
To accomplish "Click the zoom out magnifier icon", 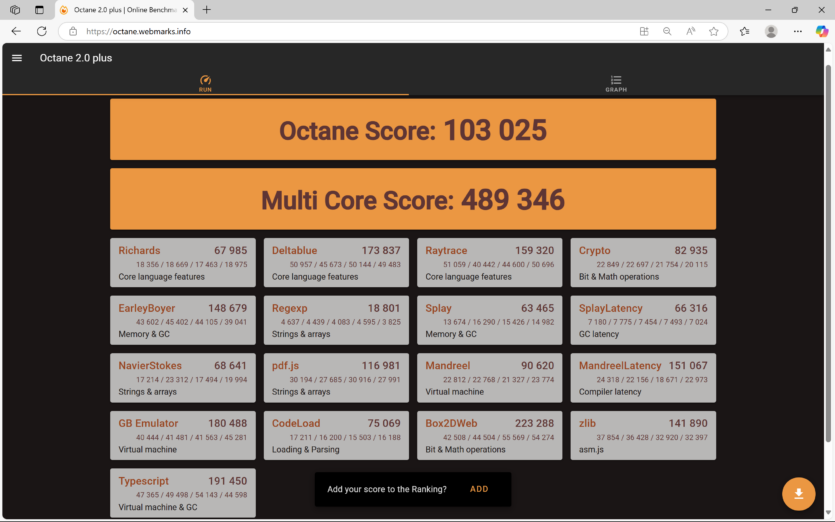I will [667, 31].
